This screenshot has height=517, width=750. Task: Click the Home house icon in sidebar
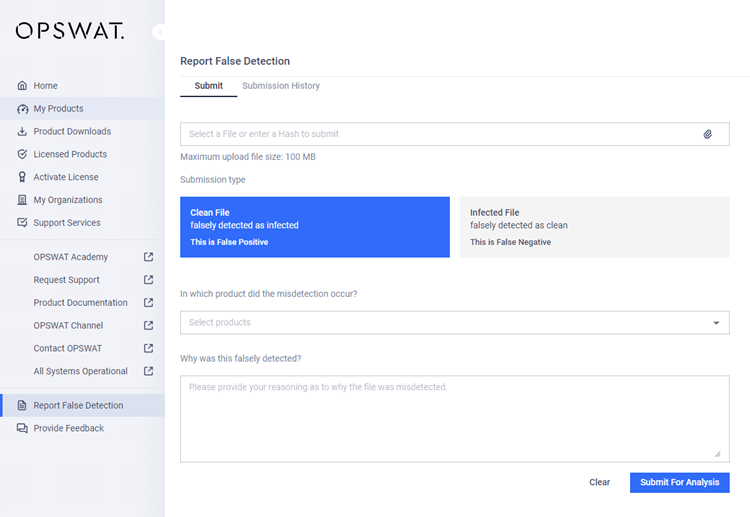[22, 86]
